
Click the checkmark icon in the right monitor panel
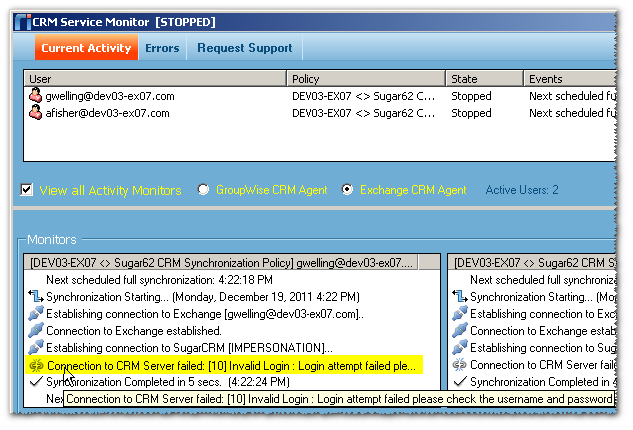pos(460,381)
